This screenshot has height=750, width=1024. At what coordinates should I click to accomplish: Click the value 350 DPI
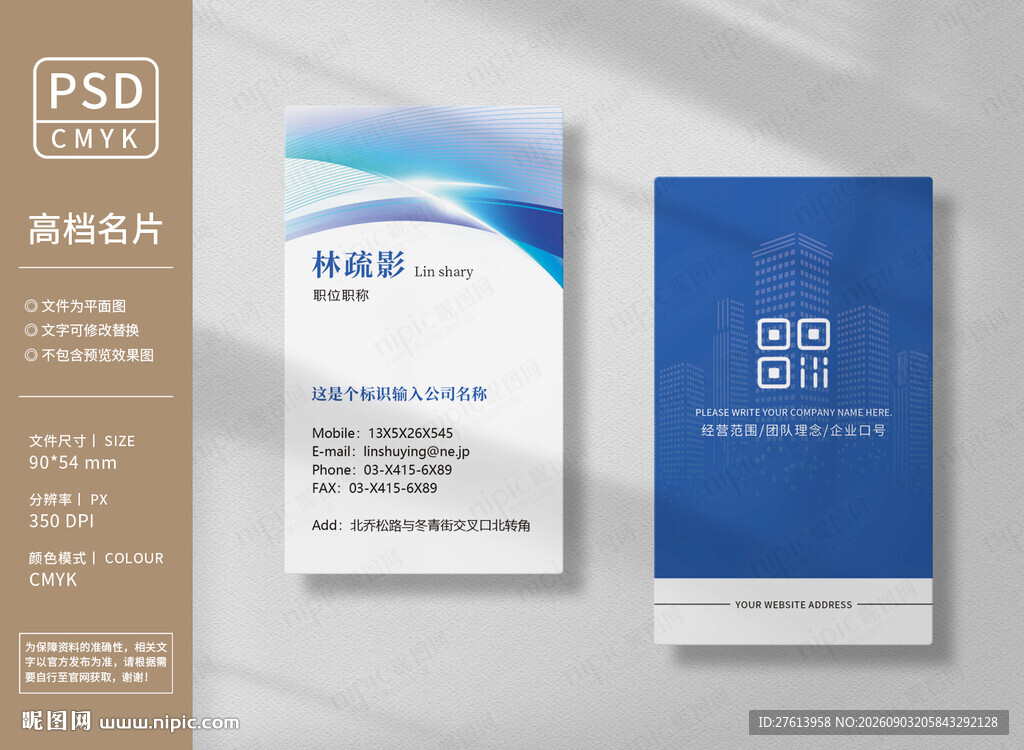[61, 521]
